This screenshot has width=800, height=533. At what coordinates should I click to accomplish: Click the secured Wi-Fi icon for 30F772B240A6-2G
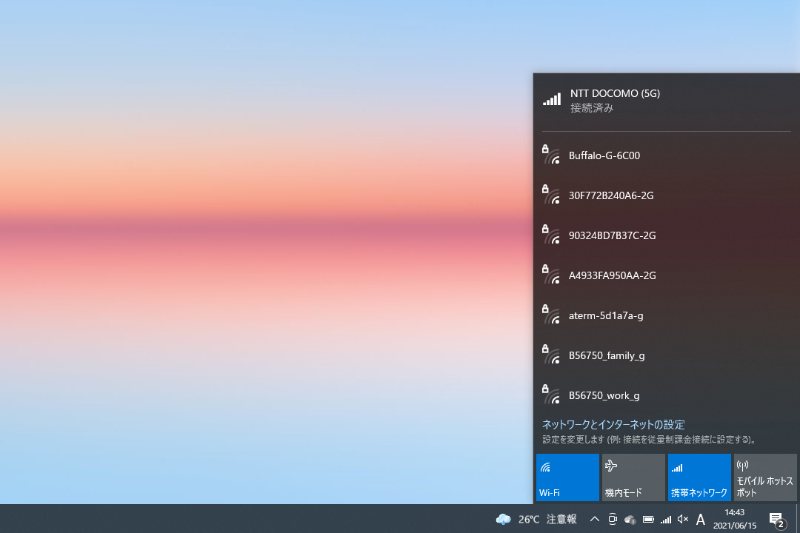551,194
